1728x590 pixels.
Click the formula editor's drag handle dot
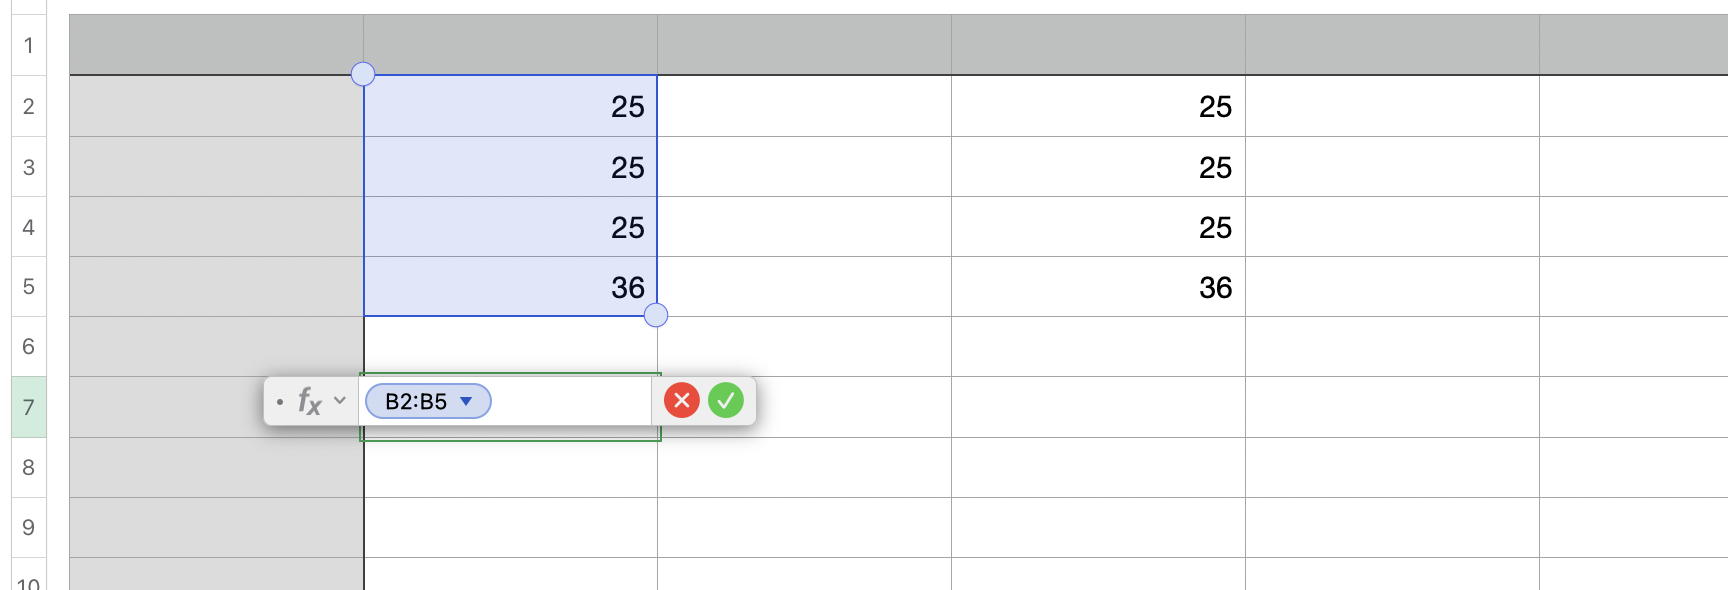click(280, 402)
